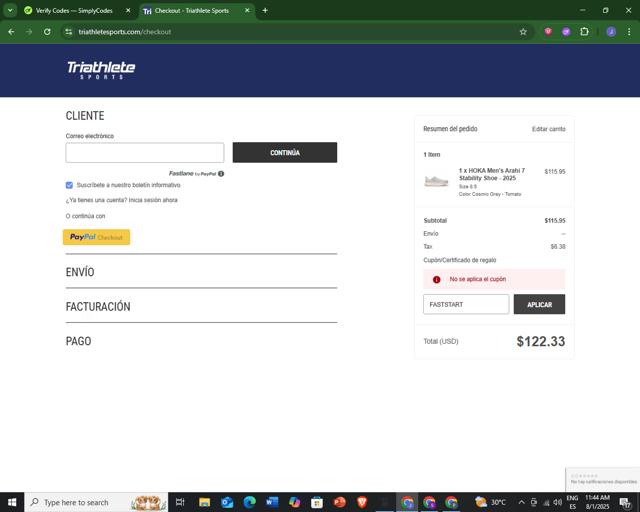Open the Chrome profile avatar

611,31
